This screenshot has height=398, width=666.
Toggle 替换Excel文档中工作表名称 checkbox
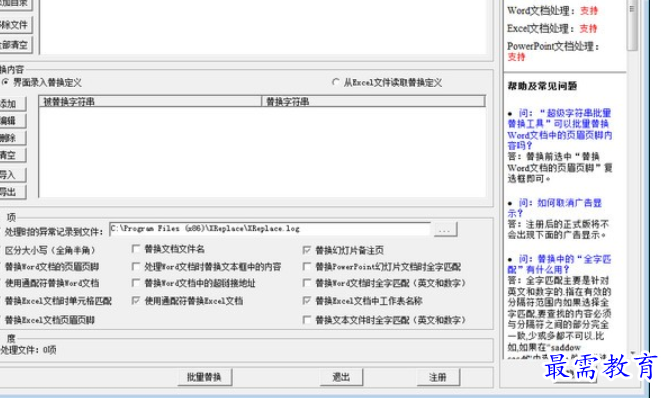click(307, 301)
